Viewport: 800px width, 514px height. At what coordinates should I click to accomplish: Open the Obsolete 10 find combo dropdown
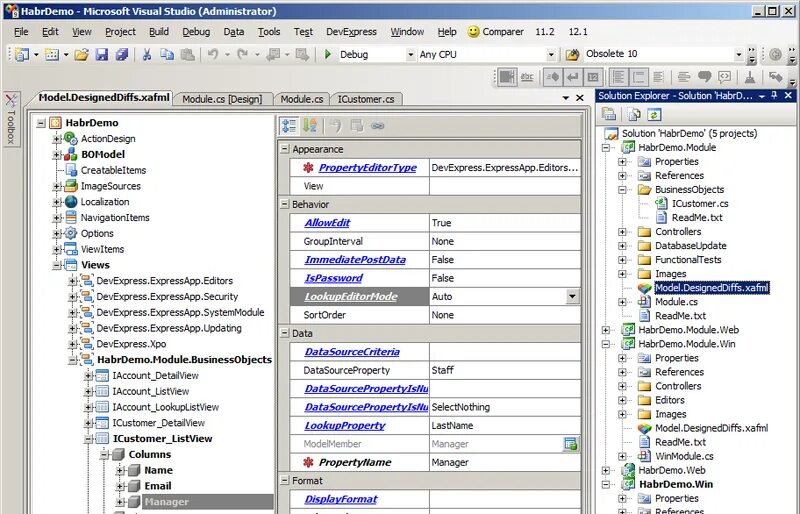738,54
